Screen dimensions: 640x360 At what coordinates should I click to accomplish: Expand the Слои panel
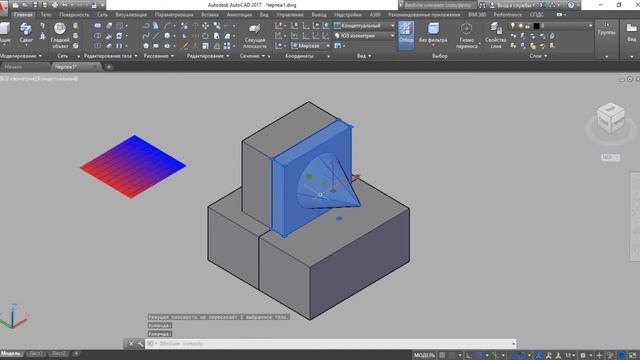(x=538, y=56)
